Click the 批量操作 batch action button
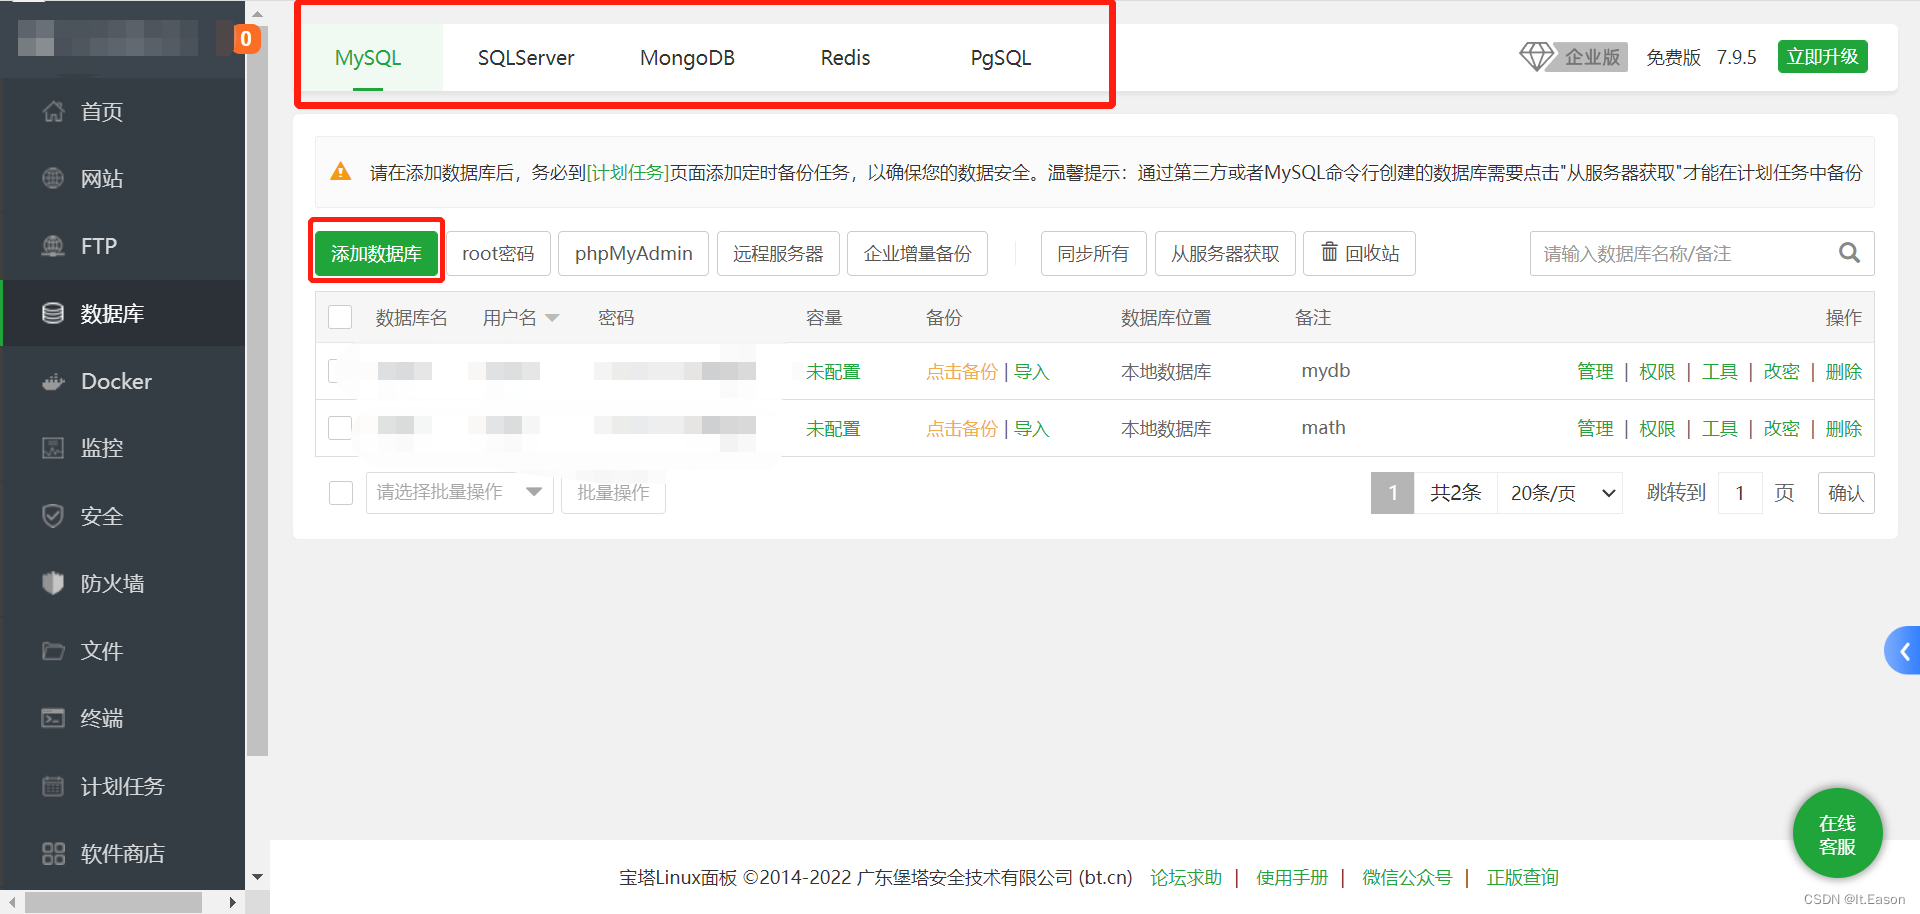The width and height of the screenshot is (1920, 914). coord(613,492)
